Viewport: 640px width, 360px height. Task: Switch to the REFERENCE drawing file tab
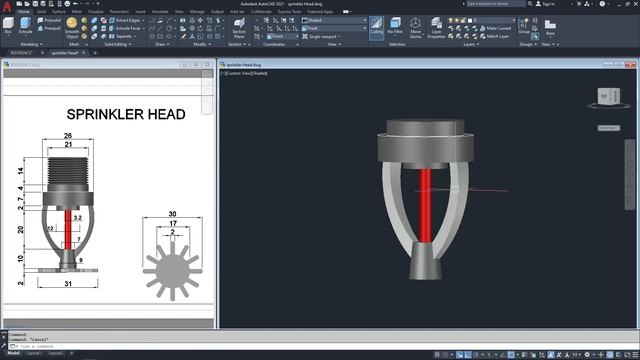point(21,53)
